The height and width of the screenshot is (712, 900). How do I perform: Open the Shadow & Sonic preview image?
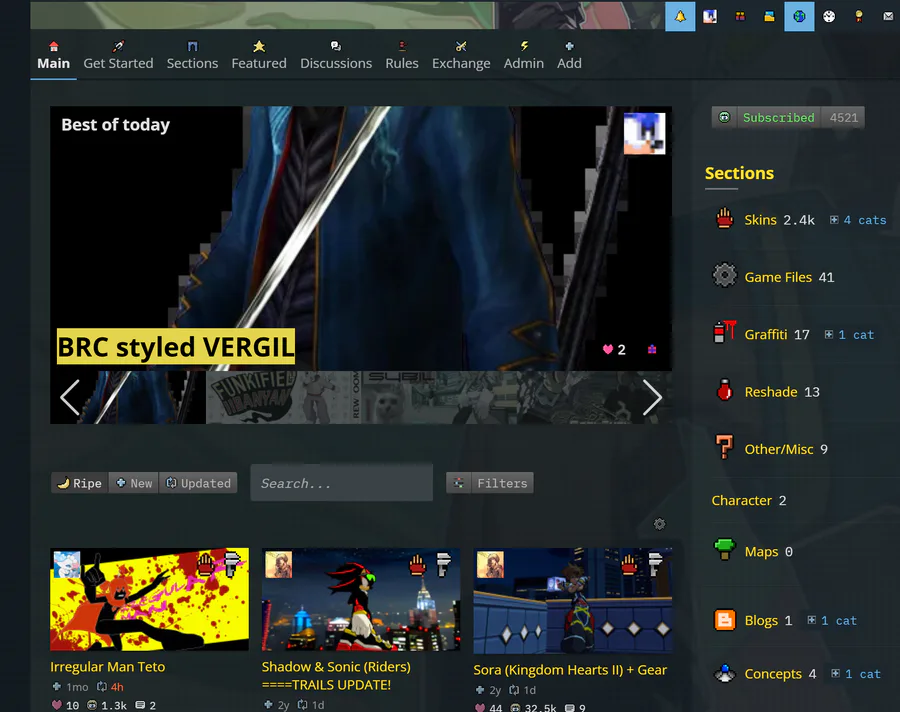(x=361, y=599)
